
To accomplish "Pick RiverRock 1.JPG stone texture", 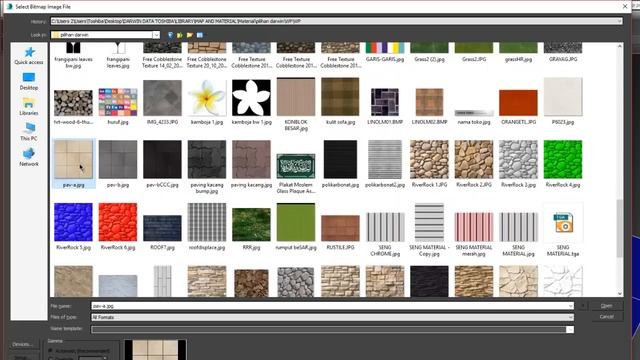I will click(x=429, y=160).
